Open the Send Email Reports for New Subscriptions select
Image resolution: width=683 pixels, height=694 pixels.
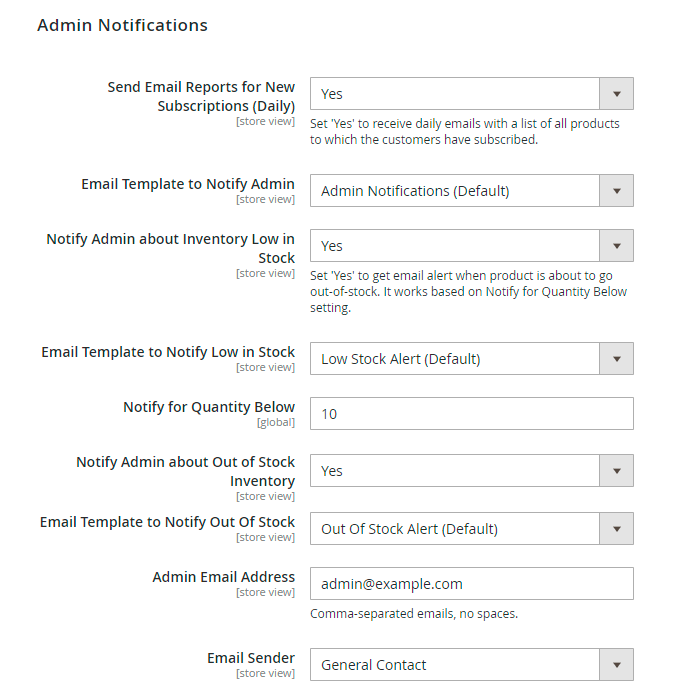(455, 94)
